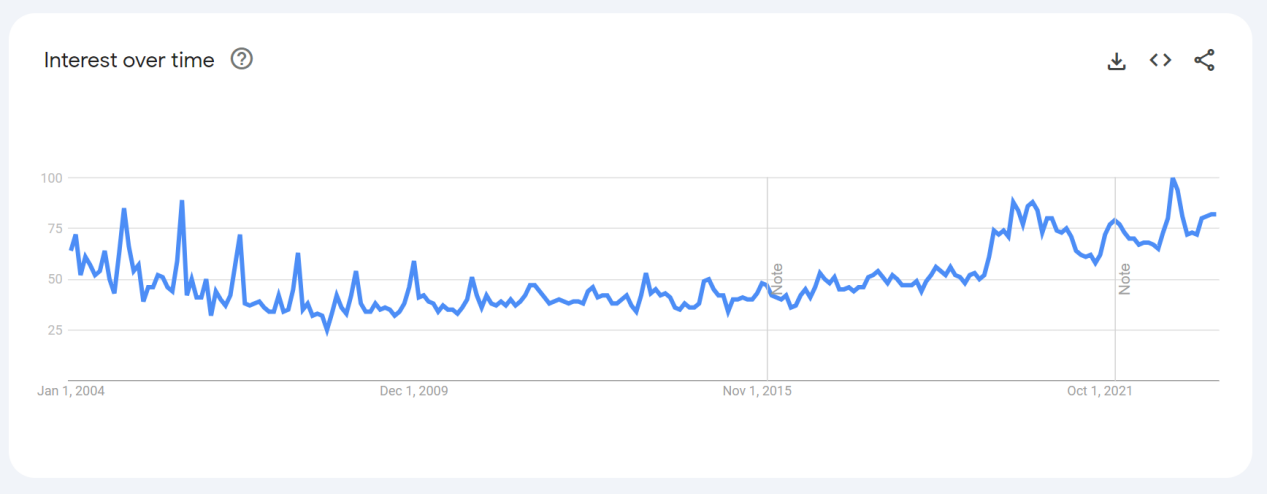Open the Note marker near Nov 1, 2015
Viewport: 1267px width, 494px height.
tap(777, 278)
